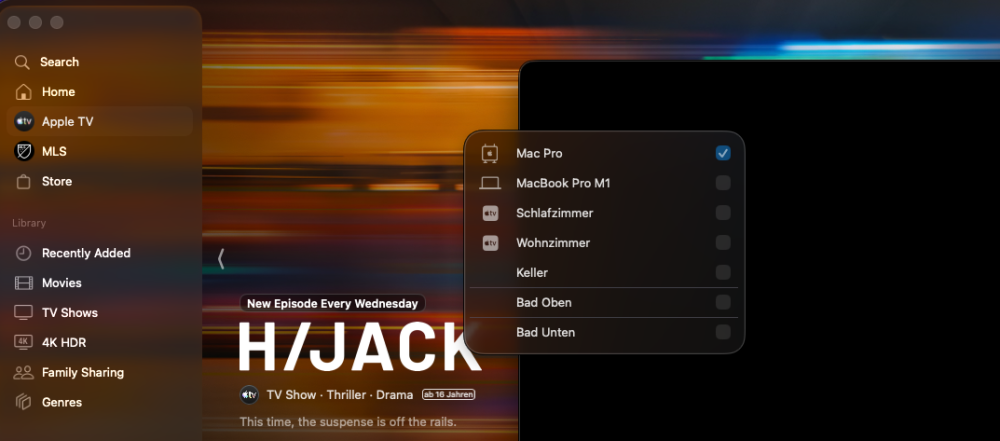Viewport: 1000px width, 441px height.
Task: Open 4K HDR library section
Action: point(99,342)
